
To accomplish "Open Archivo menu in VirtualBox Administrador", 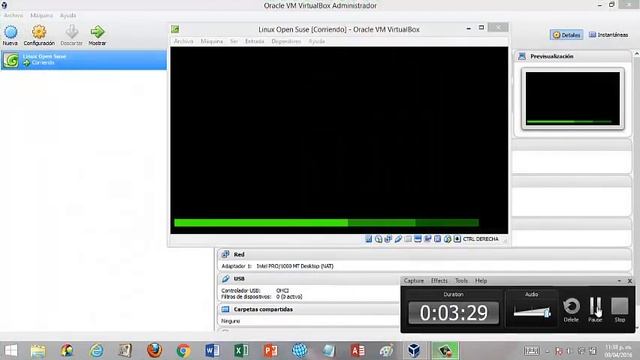I will click(13, 15).
